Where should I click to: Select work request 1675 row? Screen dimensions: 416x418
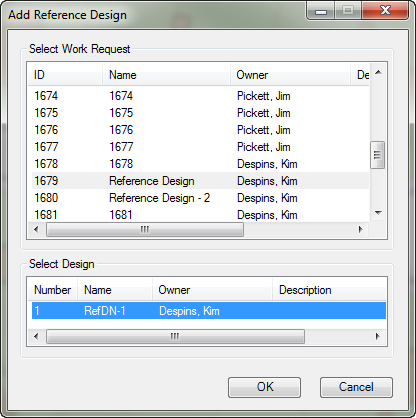pos(200,113)
